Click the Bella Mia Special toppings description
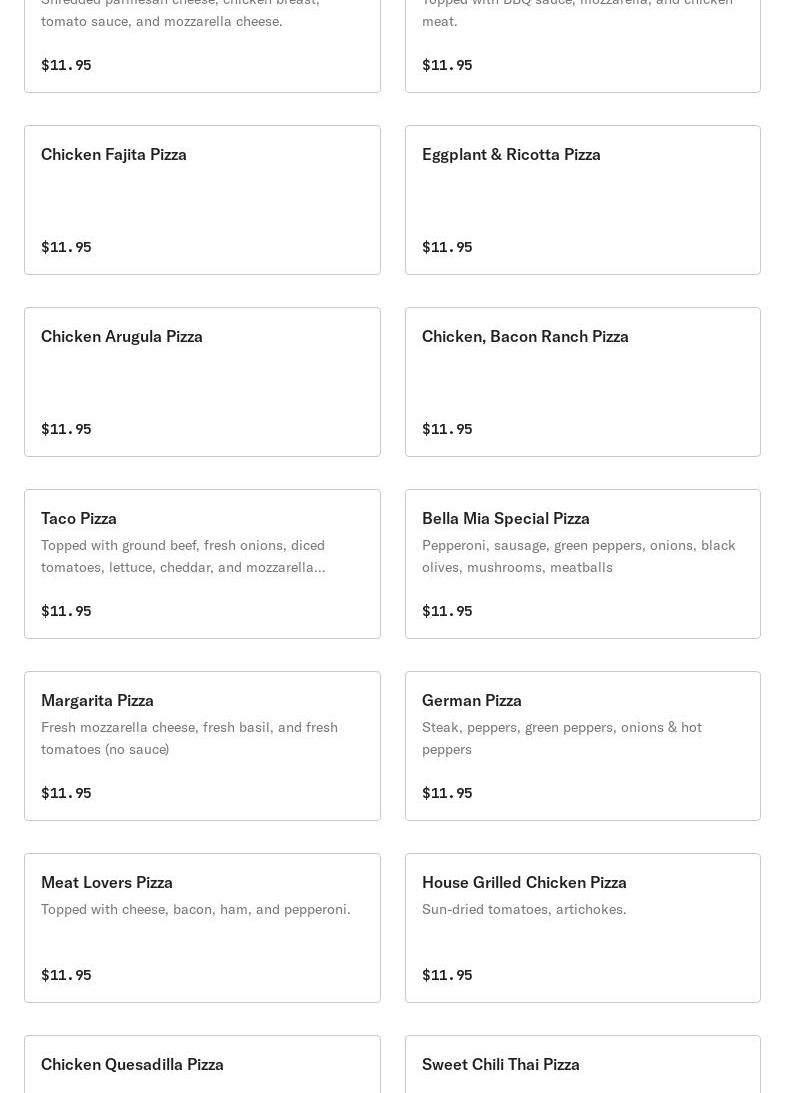Image resolution: width=785 pixels, height=1093 pixels. coord(579,556)
